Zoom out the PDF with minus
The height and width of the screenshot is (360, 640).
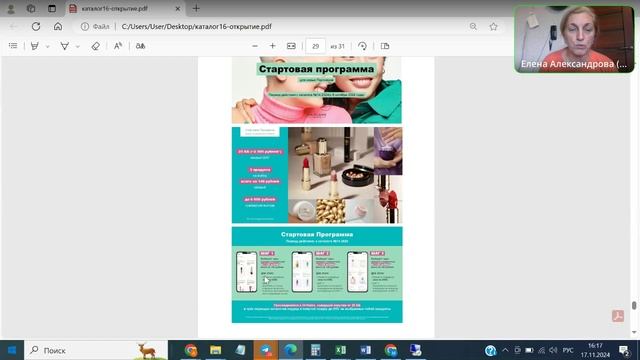255,46
